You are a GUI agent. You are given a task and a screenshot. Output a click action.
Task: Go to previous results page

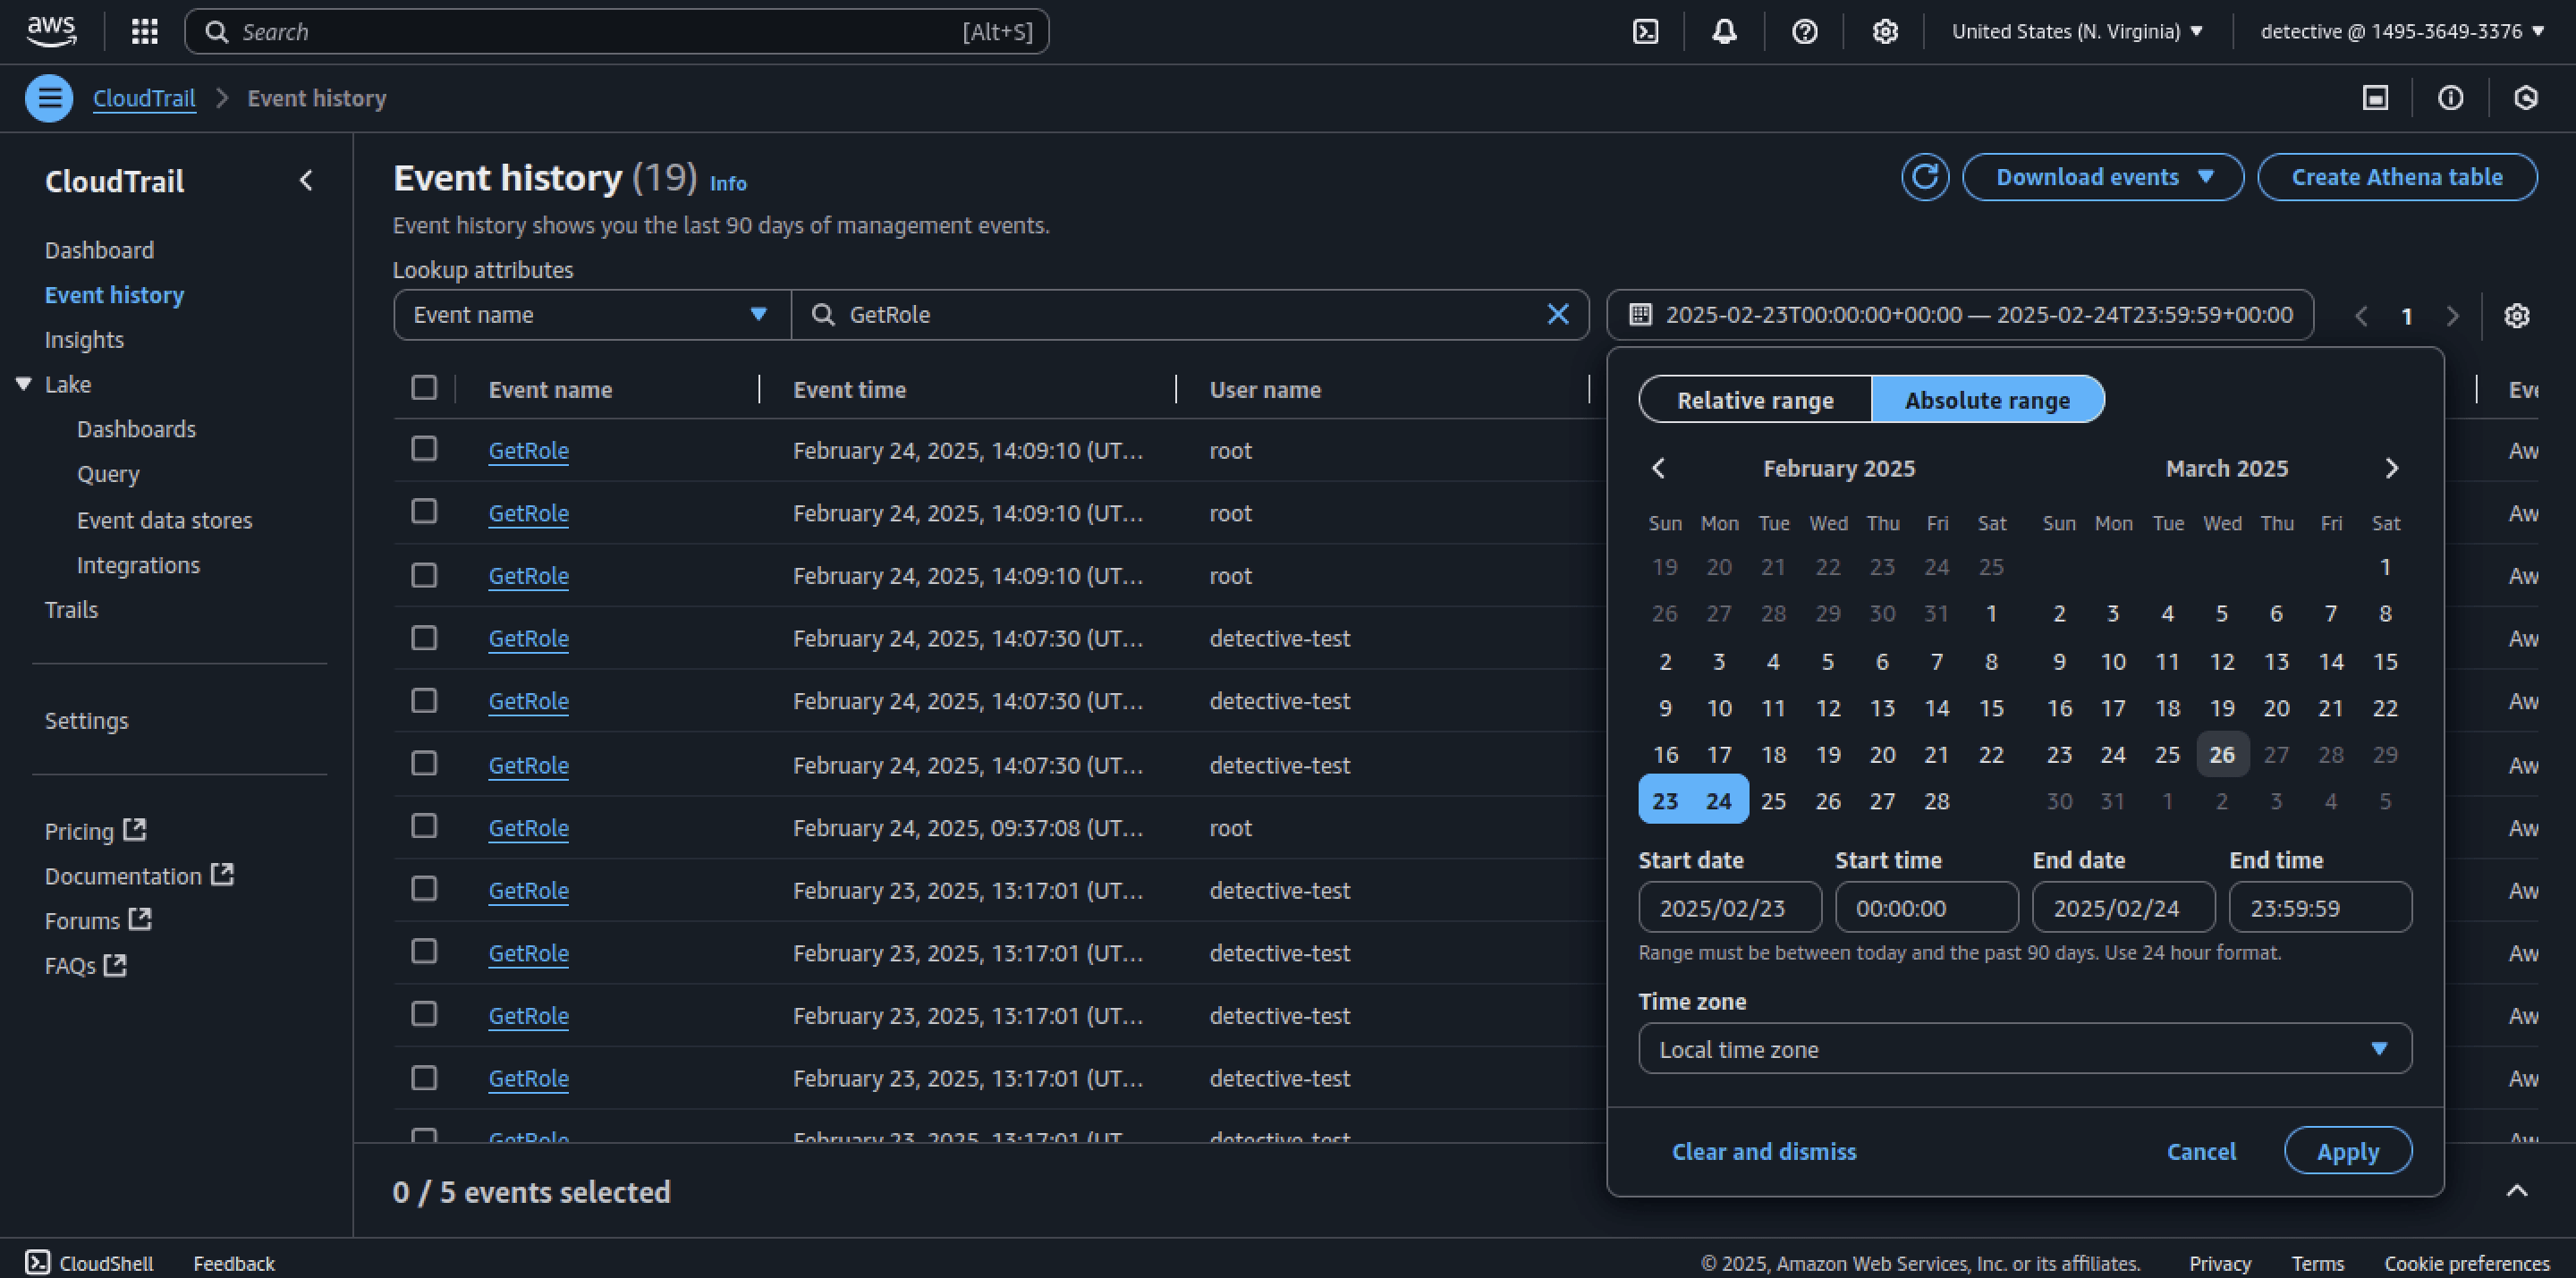pos(2361,316)
